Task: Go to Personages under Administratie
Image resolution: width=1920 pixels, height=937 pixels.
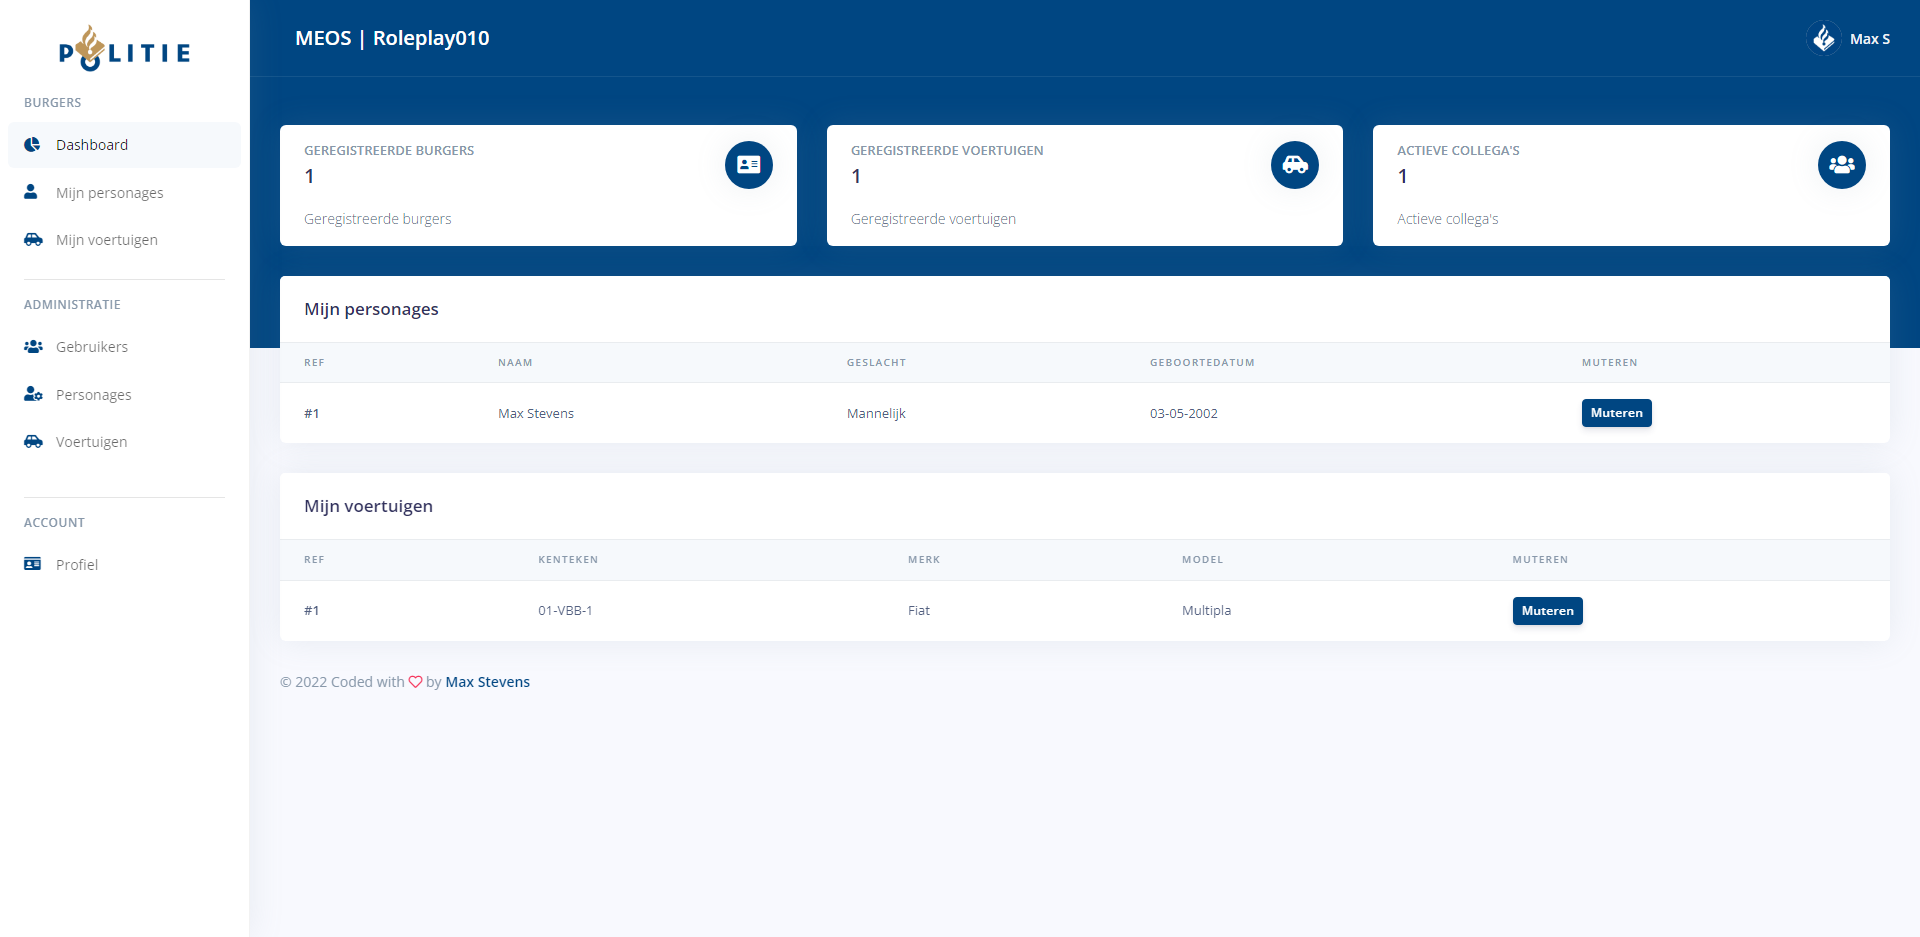Action: 93,395
